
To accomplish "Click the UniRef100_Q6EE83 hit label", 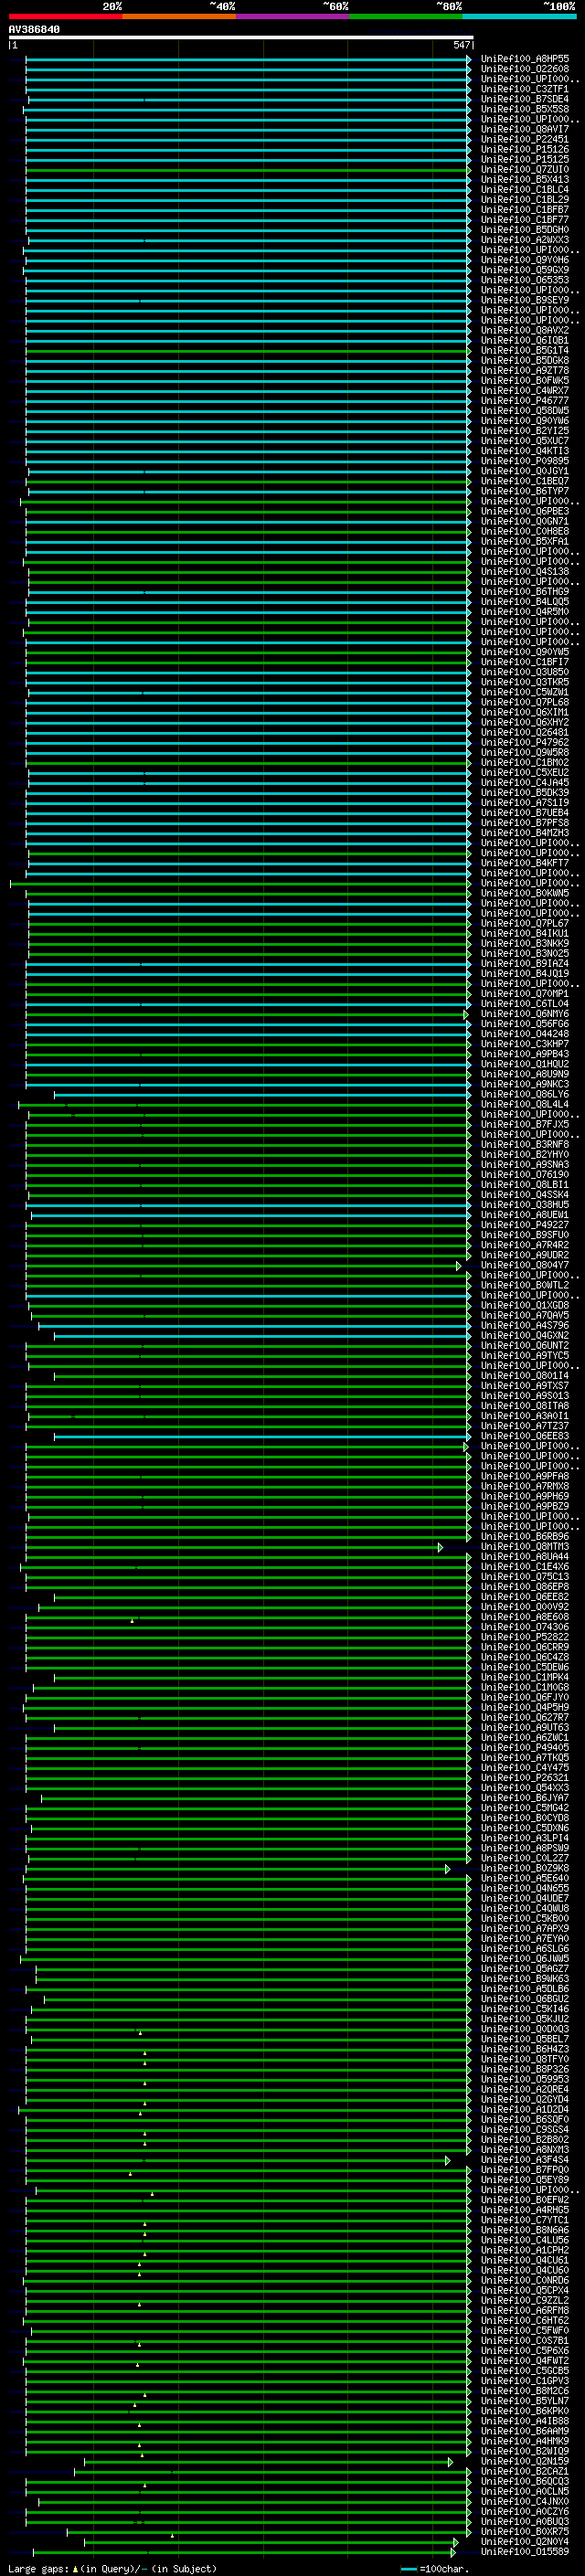I will [525, 1436].
